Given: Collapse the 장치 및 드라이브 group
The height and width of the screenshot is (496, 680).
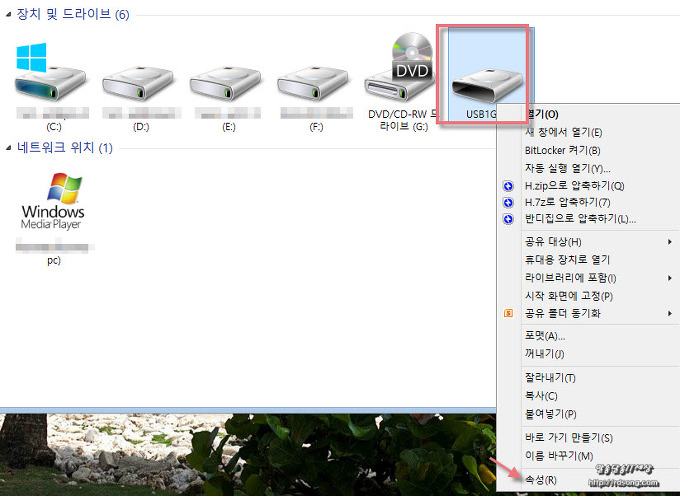Looking at the screenshot, I should (x=9, y=15).
